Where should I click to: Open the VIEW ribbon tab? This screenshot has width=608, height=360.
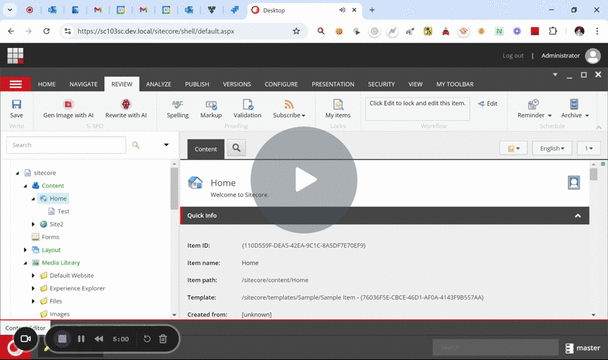415,84
